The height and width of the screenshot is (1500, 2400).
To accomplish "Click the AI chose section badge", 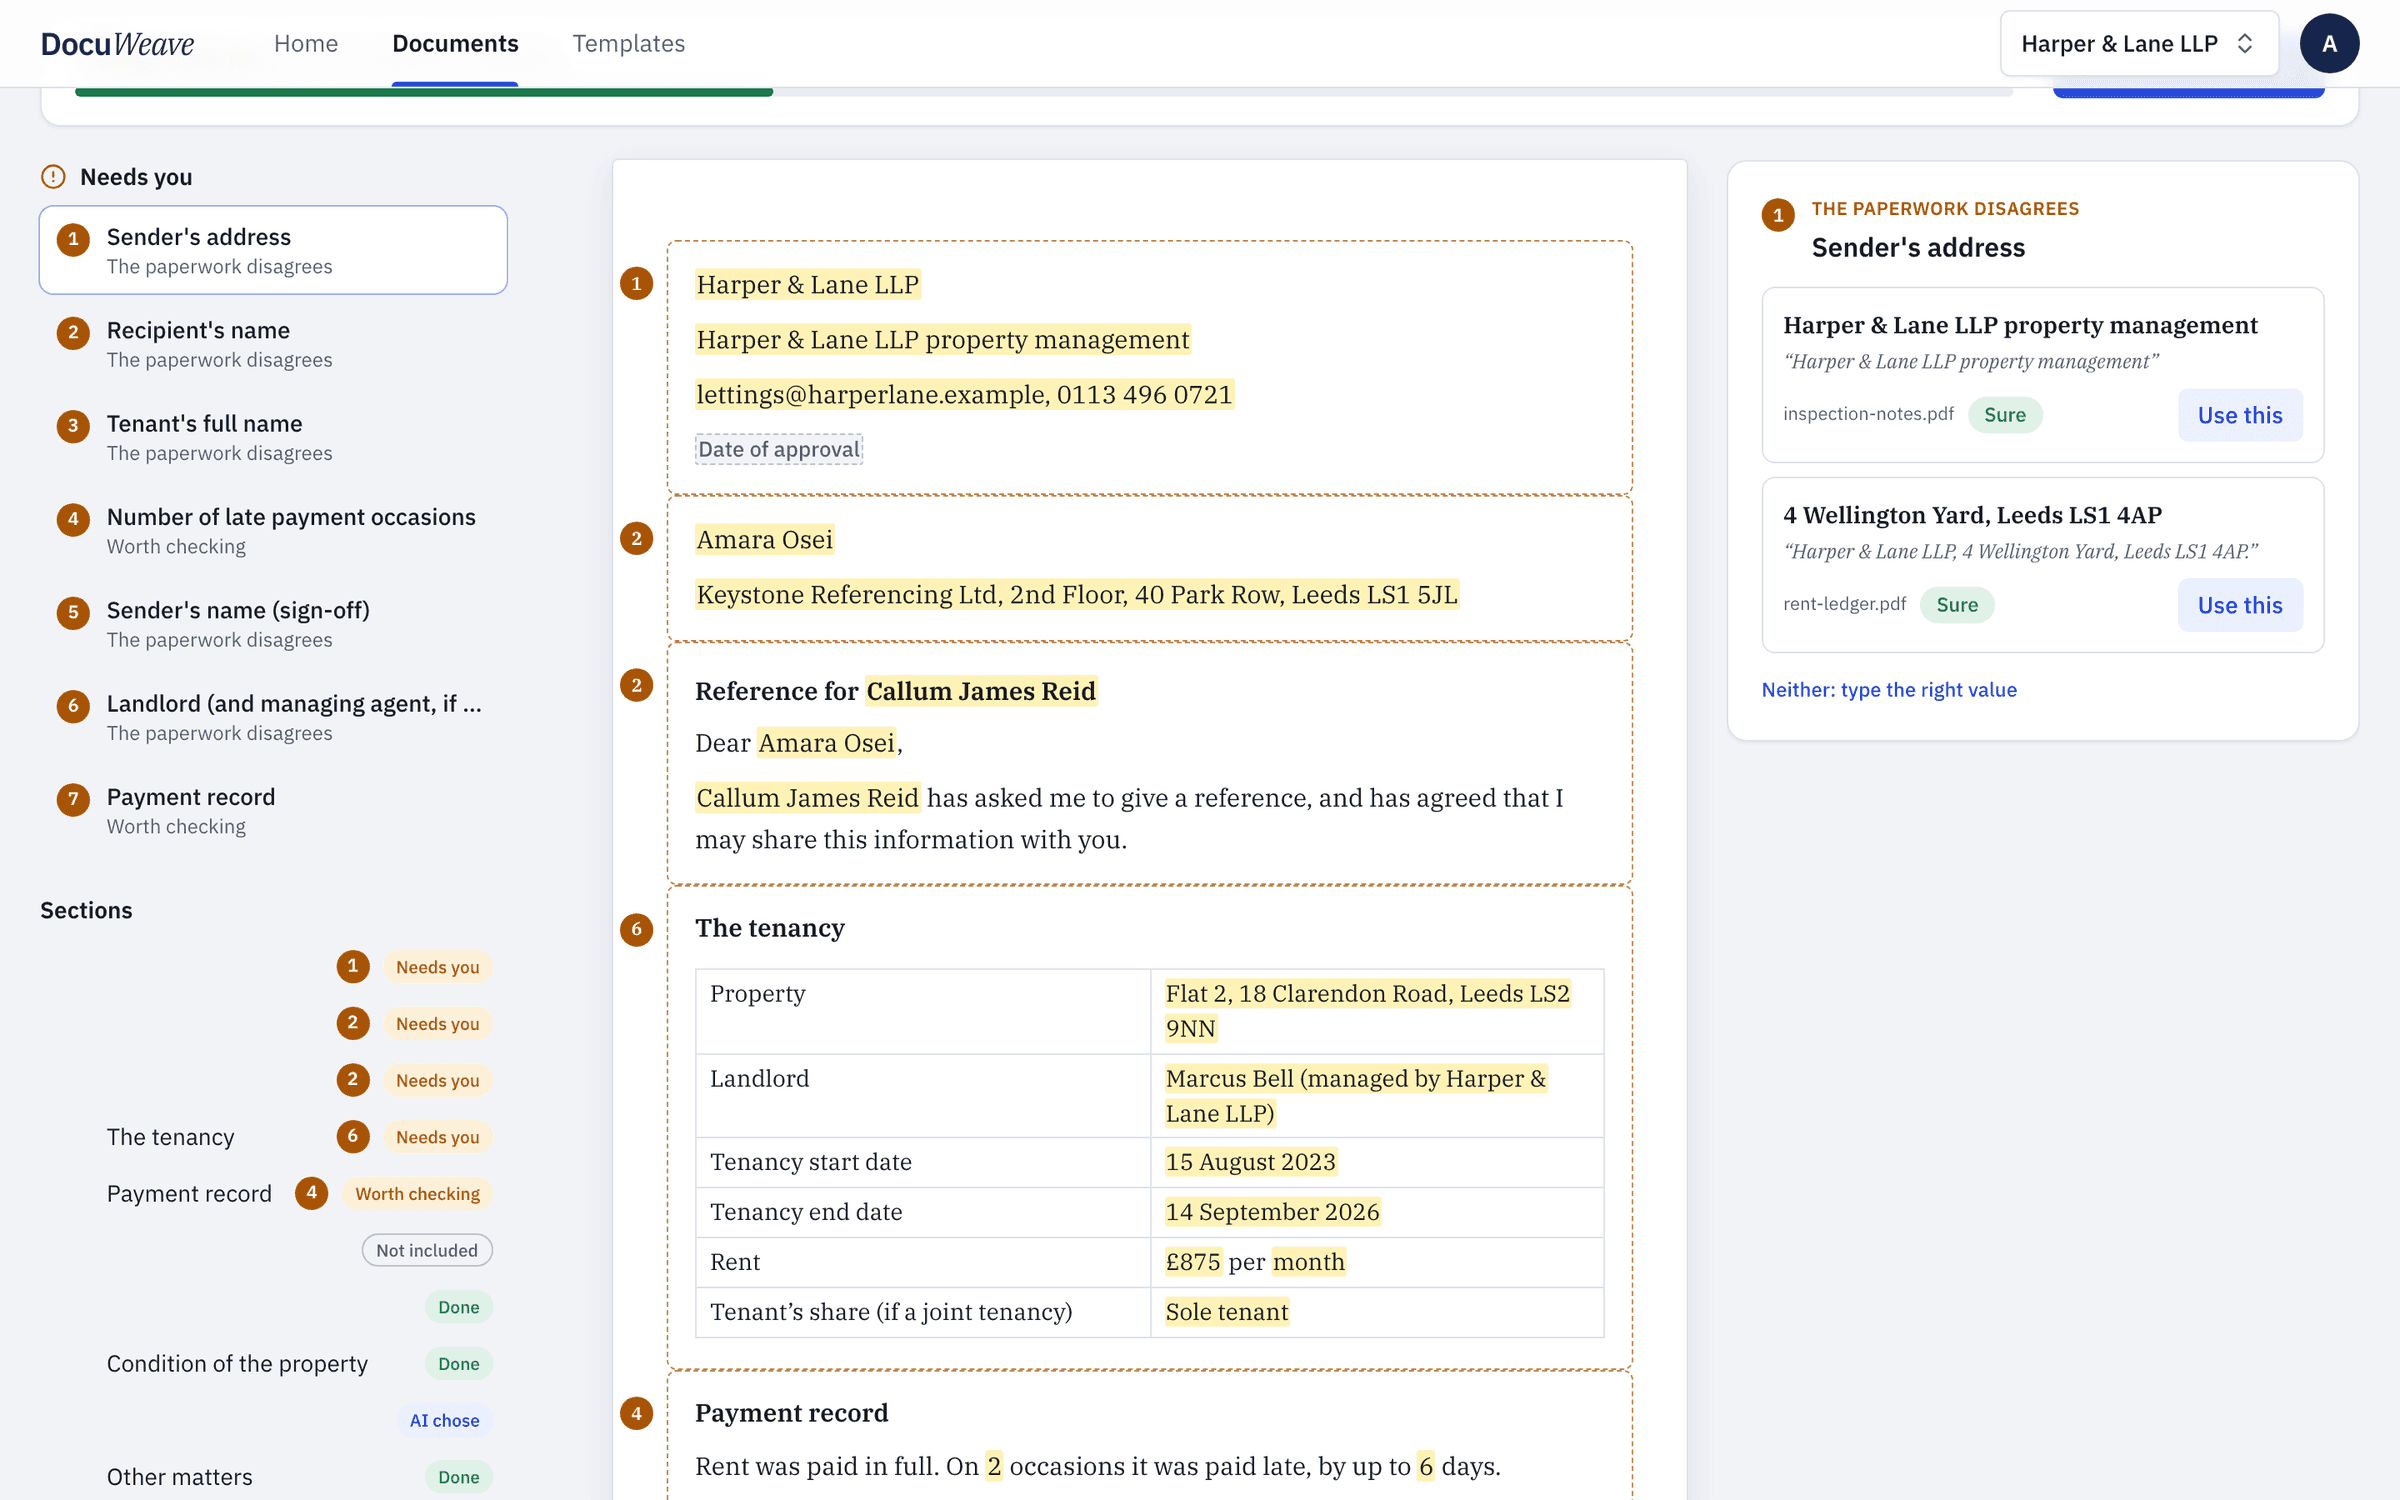I will tap(444, 1420).
